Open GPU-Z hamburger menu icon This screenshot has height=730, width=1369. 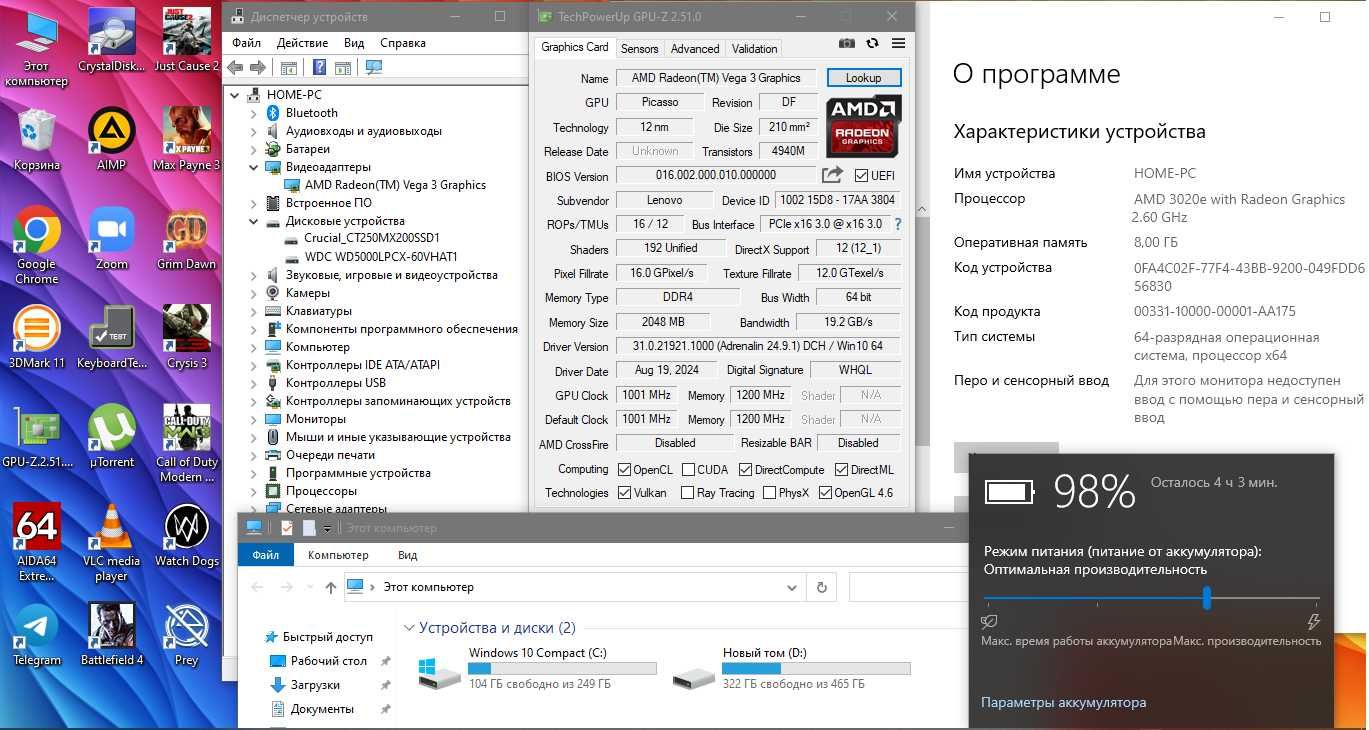tap(898, 44)
